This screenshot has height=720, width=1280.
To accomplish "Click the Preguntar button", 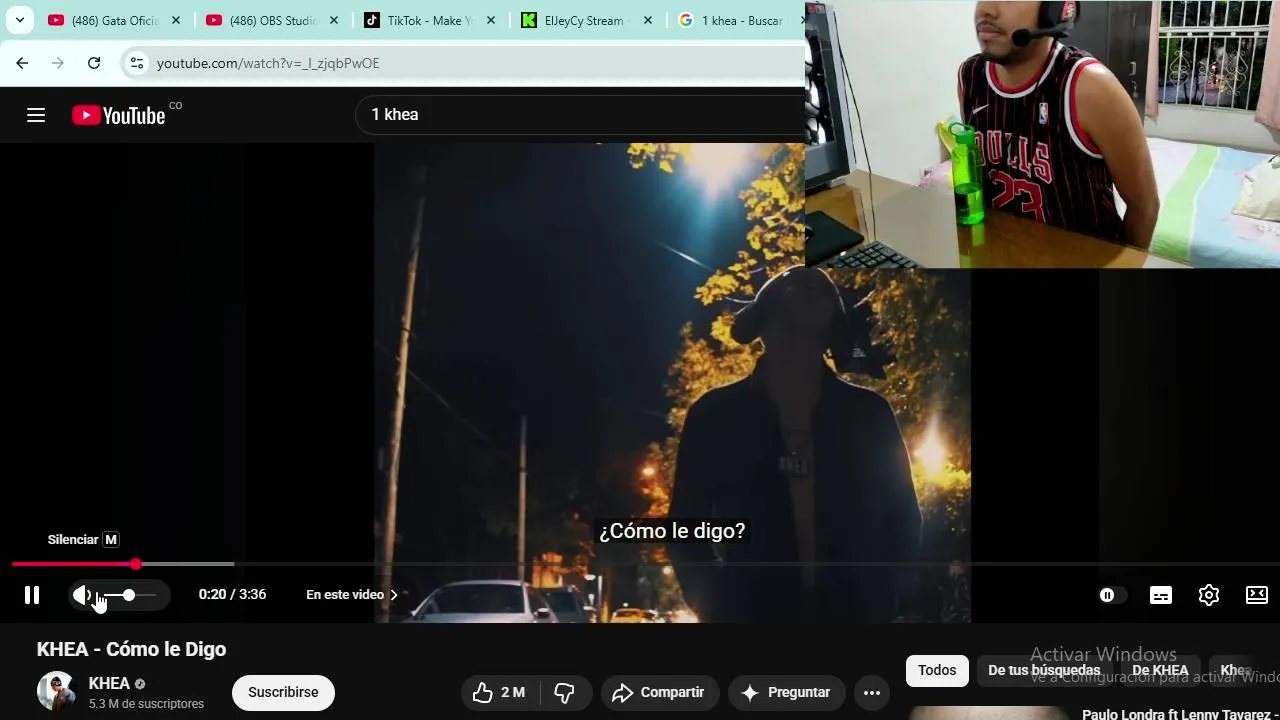I will [x=786, y=692].
